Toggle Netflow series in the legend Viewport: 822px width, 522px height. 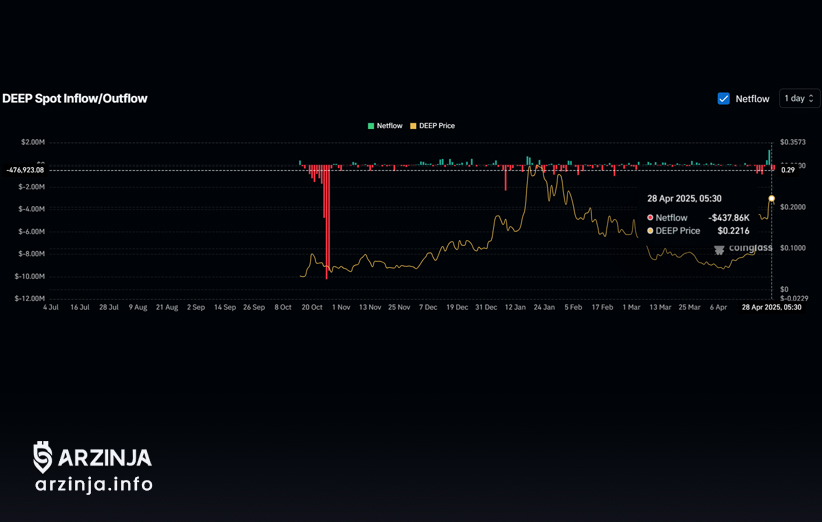pyautogui.click(x=385, y=126)
